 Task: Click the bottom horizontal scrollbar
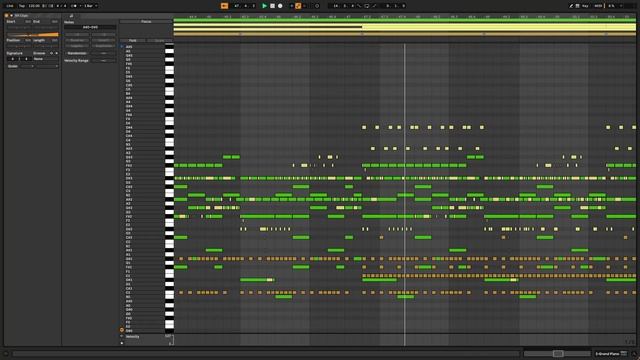[265, 354]
